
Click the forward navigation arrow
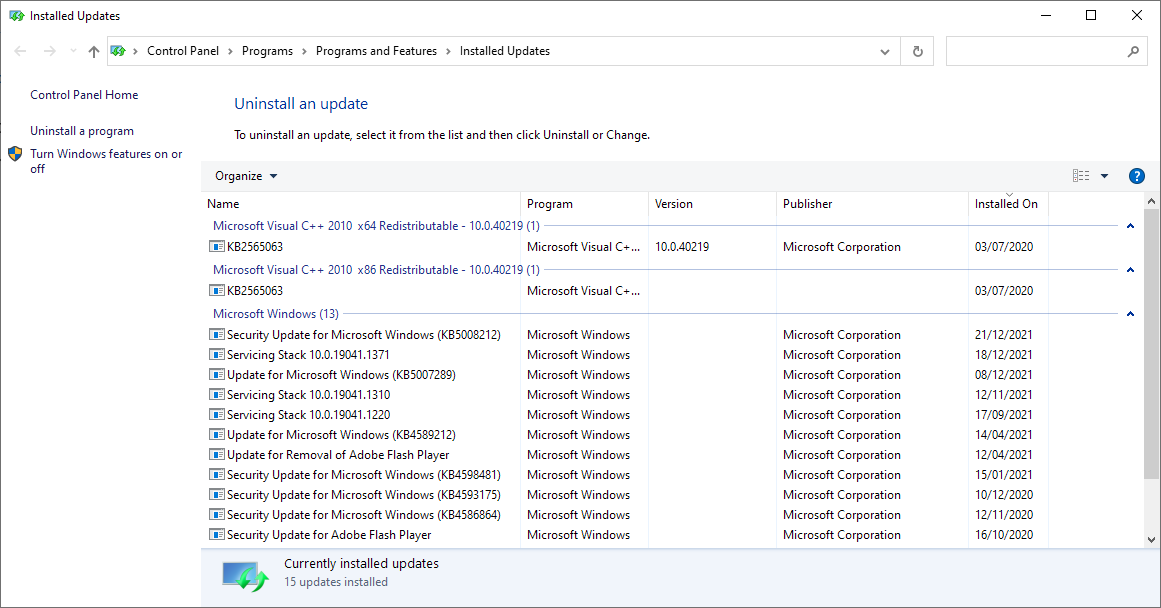tap(50, 51)
